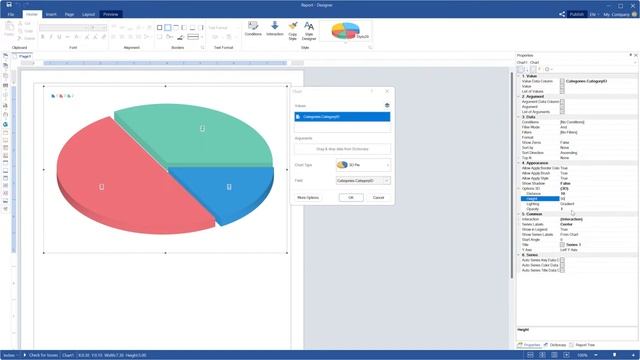
Task: Click the layers icon beside Values in Chart dialog
Action: (x=387, y=105)
